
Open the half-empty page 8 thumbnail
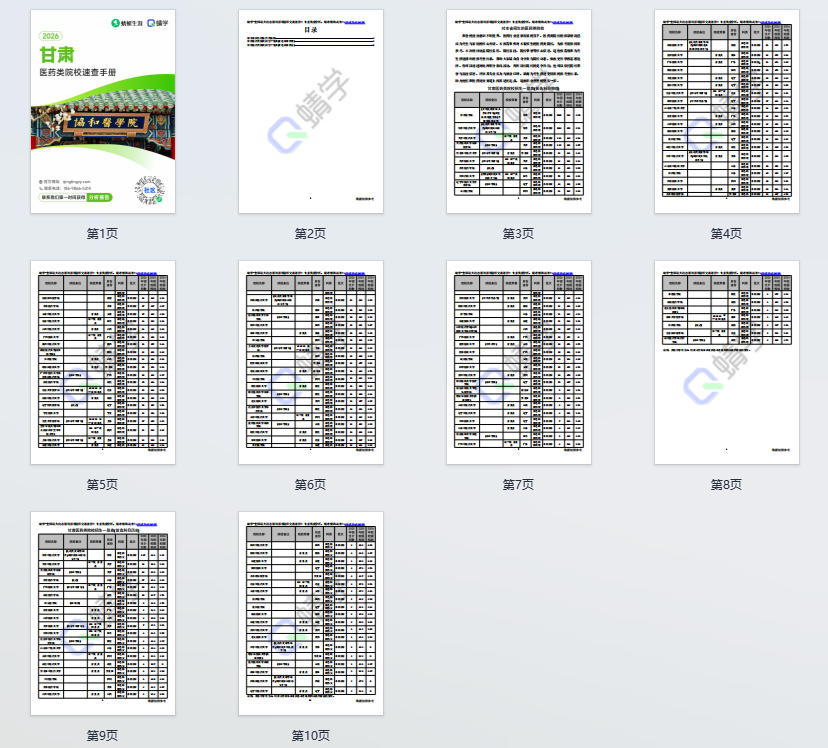click(x=726, y=362)
